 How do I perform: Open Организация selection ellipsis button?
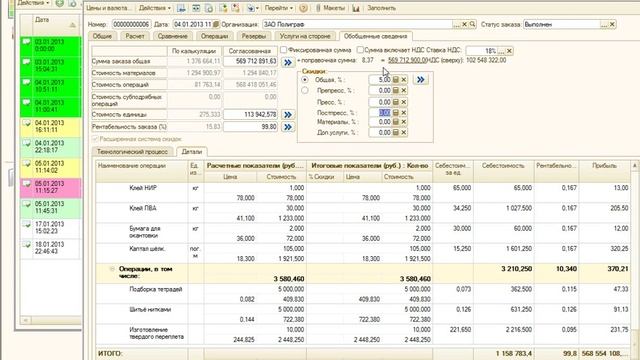pos(456,24)
